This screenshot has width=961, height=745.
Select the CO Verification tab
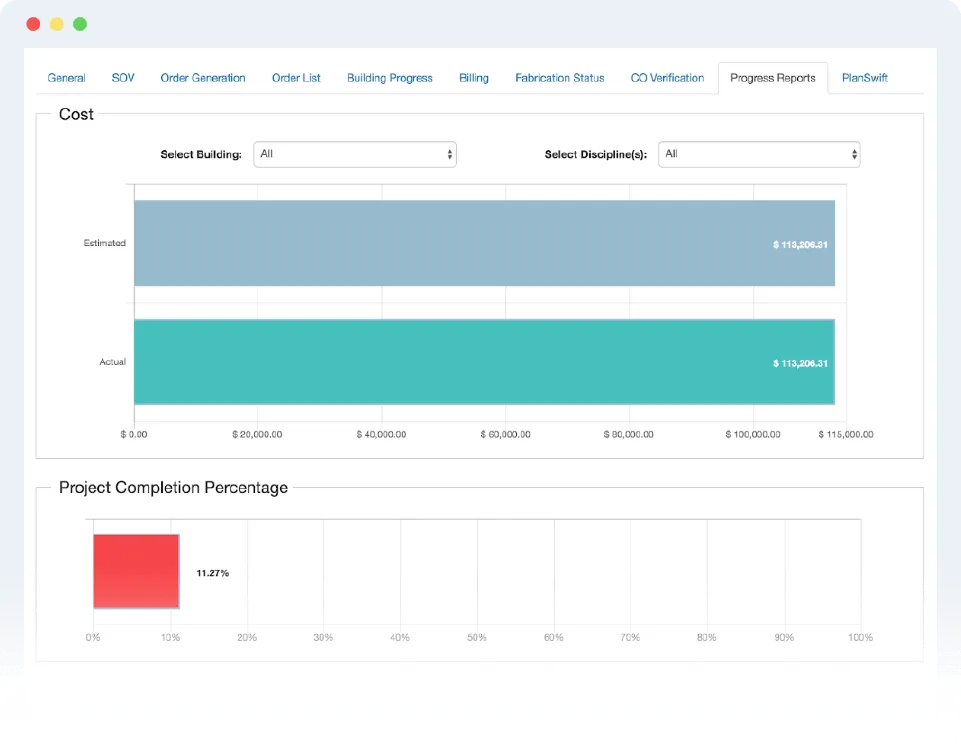[667, 78]
